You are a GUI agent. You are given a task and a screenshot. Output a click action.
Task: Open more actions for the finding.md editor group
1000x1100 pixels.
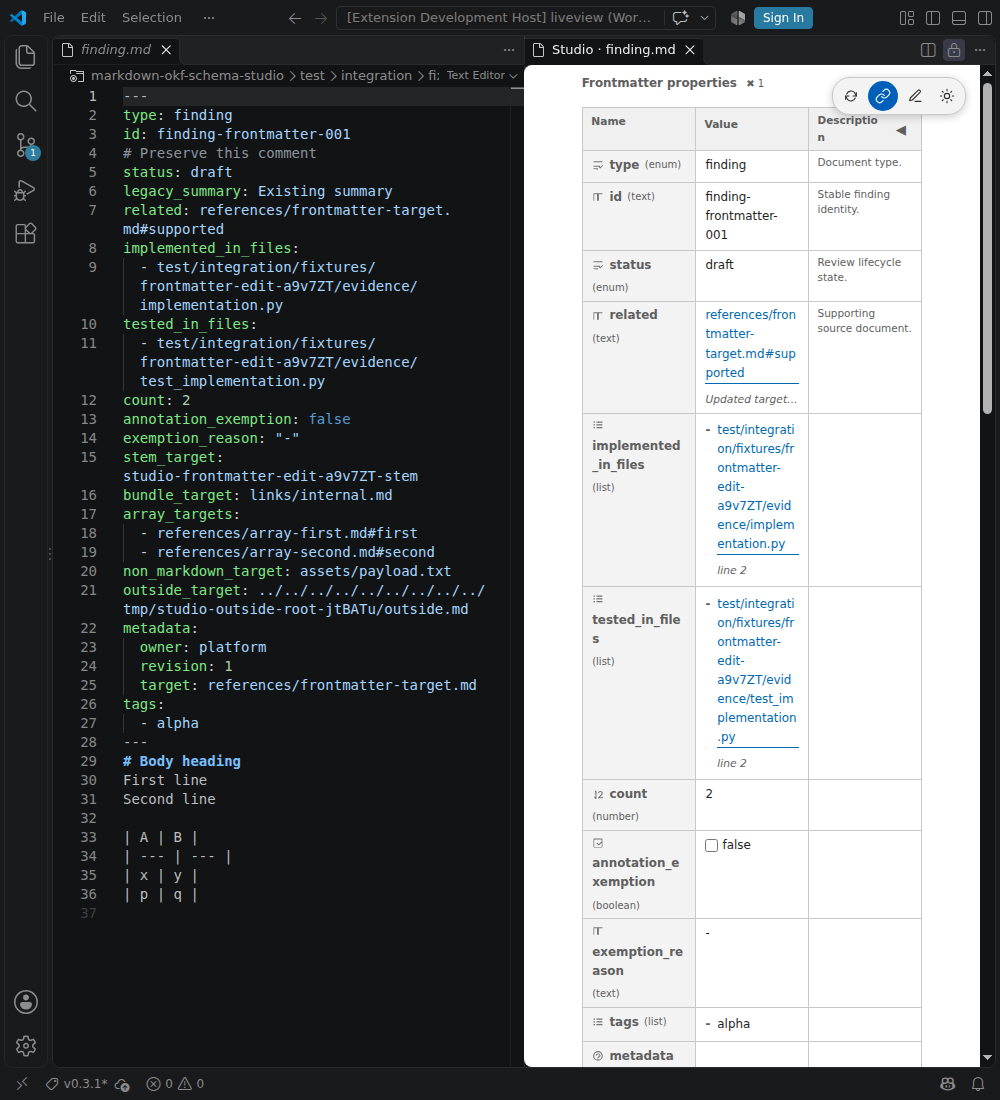coord(509,50)
